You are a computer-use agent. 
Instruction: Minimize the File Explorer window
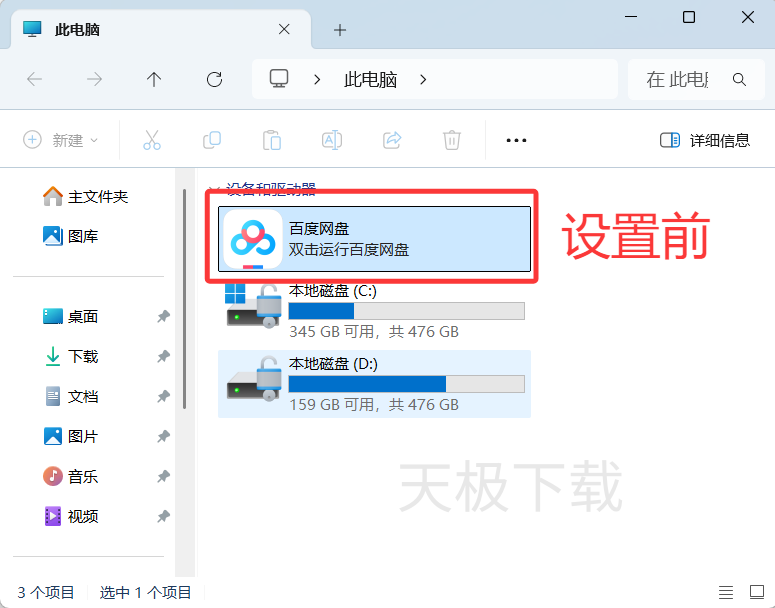click(x=631, y=17)
